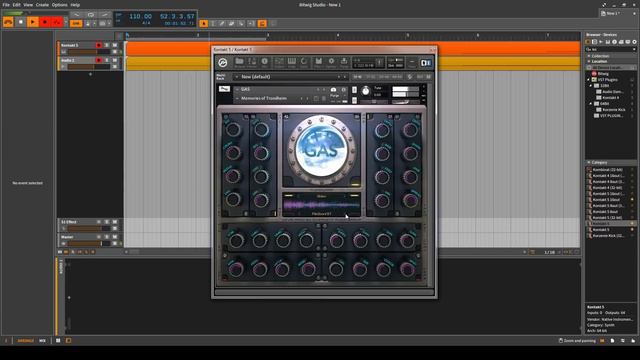The width and height of the screenshot is (640, 360).
Task: Collapse the Category section in browser
Action: (589, 162)
